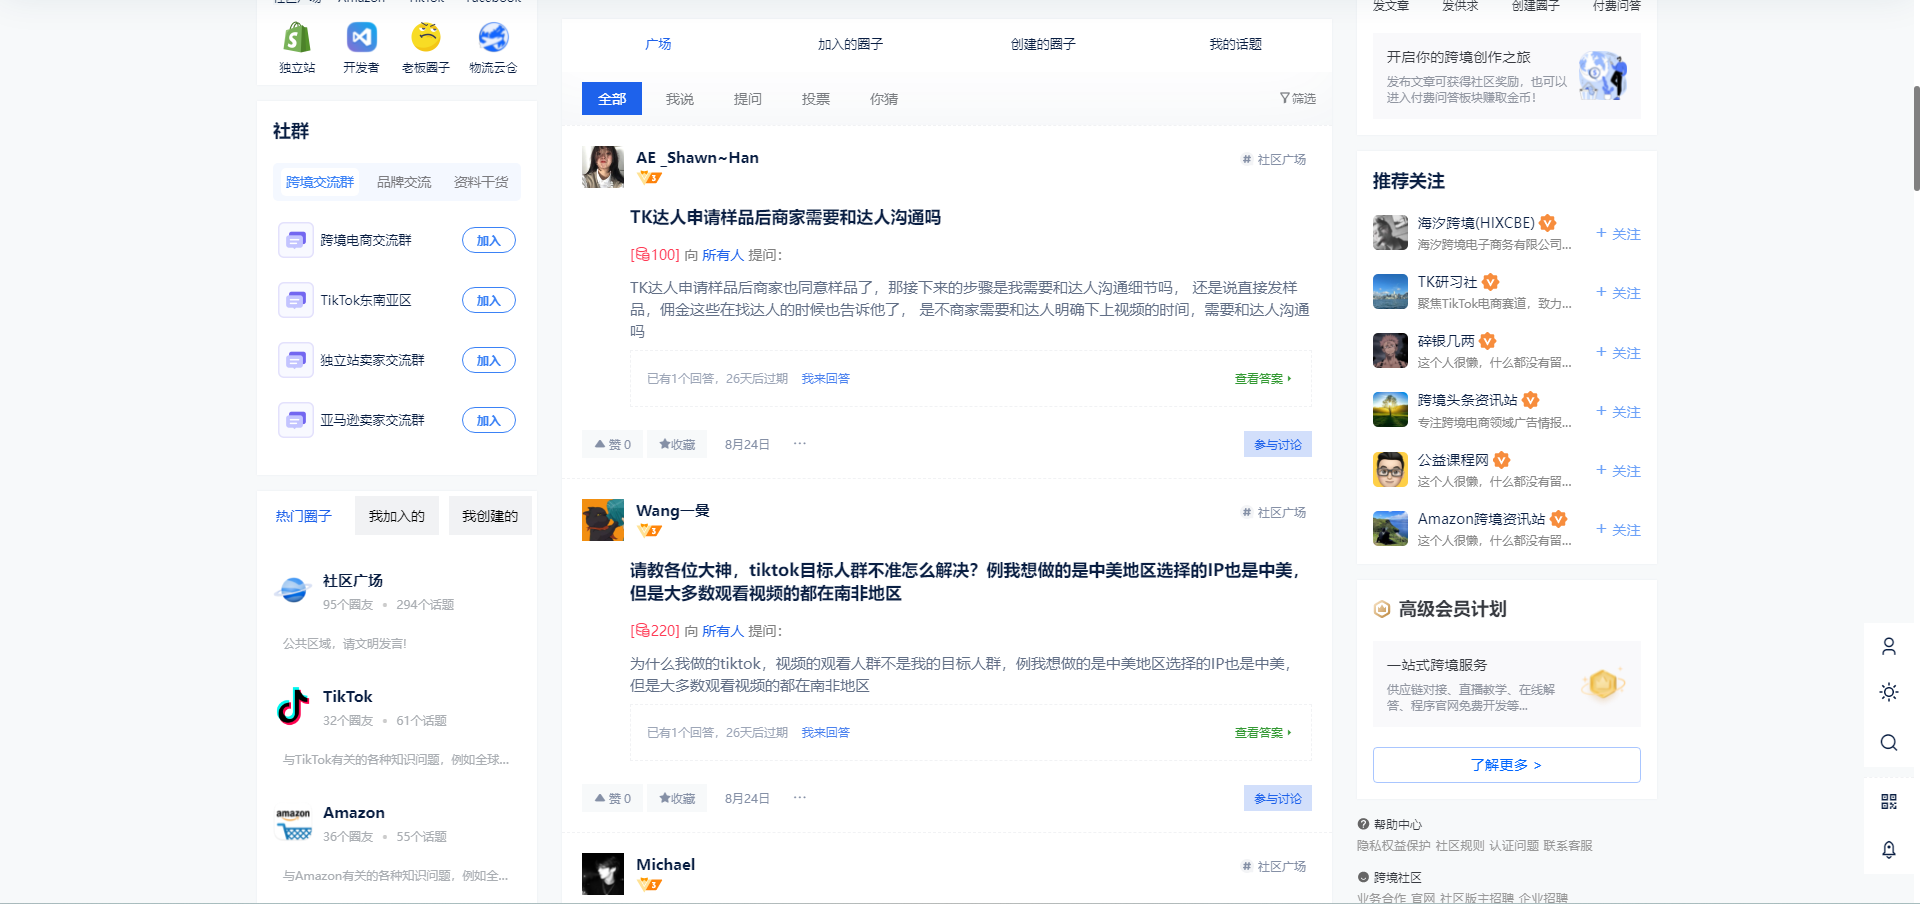
Task: Switch to the 加入的圈子 tab
Action: (x=850, y=44)
